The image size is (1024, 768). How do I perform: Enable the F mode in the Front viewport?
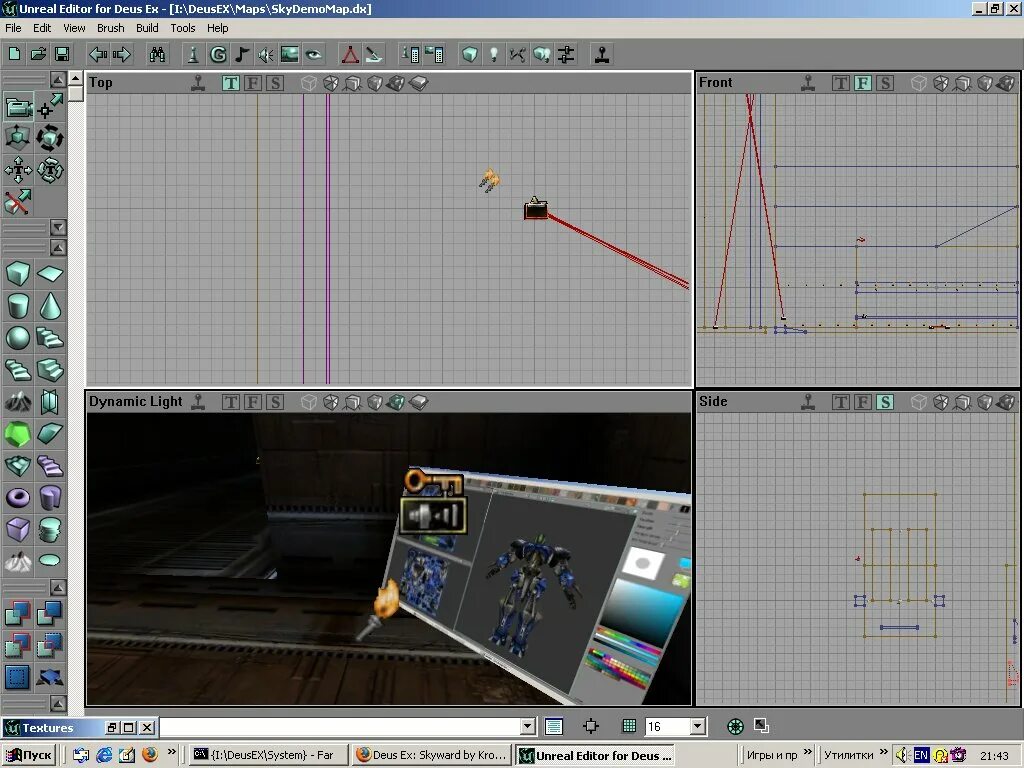point(862,83)
